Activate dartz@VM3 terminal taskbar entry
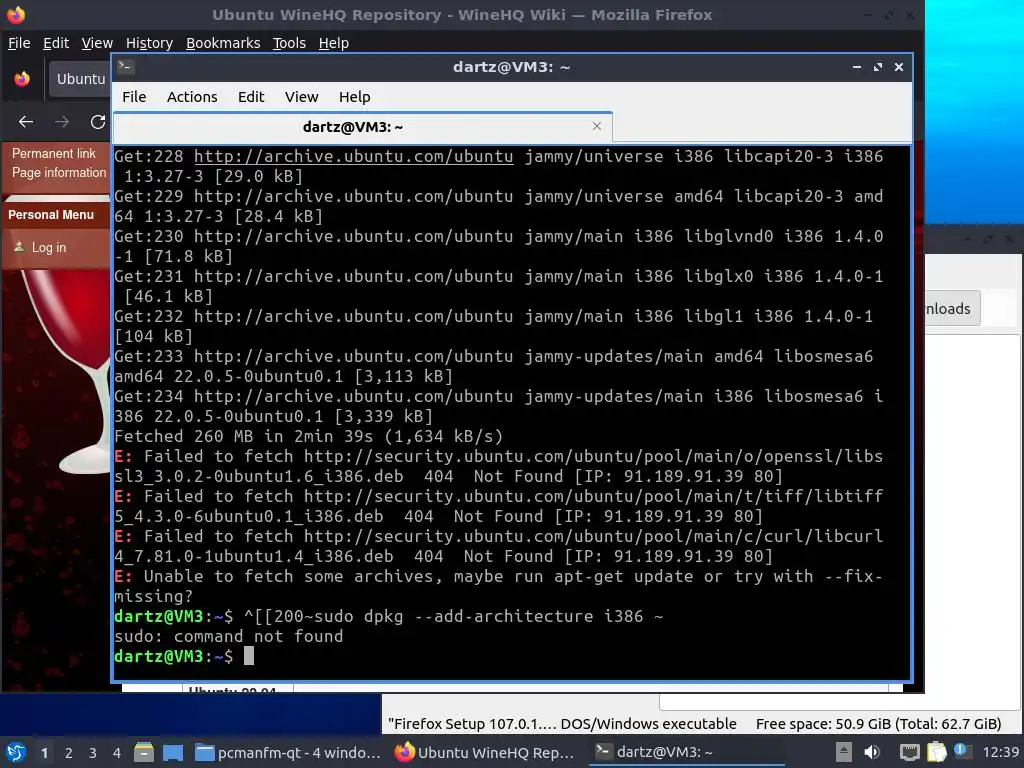The height and width of the screenshot is (768, 1024). tap(686, 752)
